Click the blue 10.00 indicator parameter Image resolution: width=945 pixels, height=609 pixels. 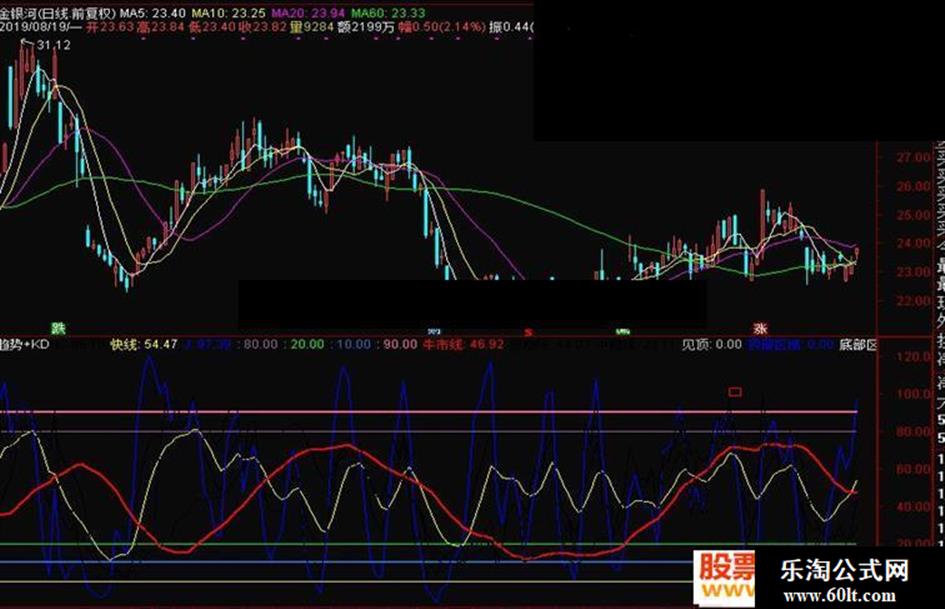pyautogui.click(x=354, y=344)
